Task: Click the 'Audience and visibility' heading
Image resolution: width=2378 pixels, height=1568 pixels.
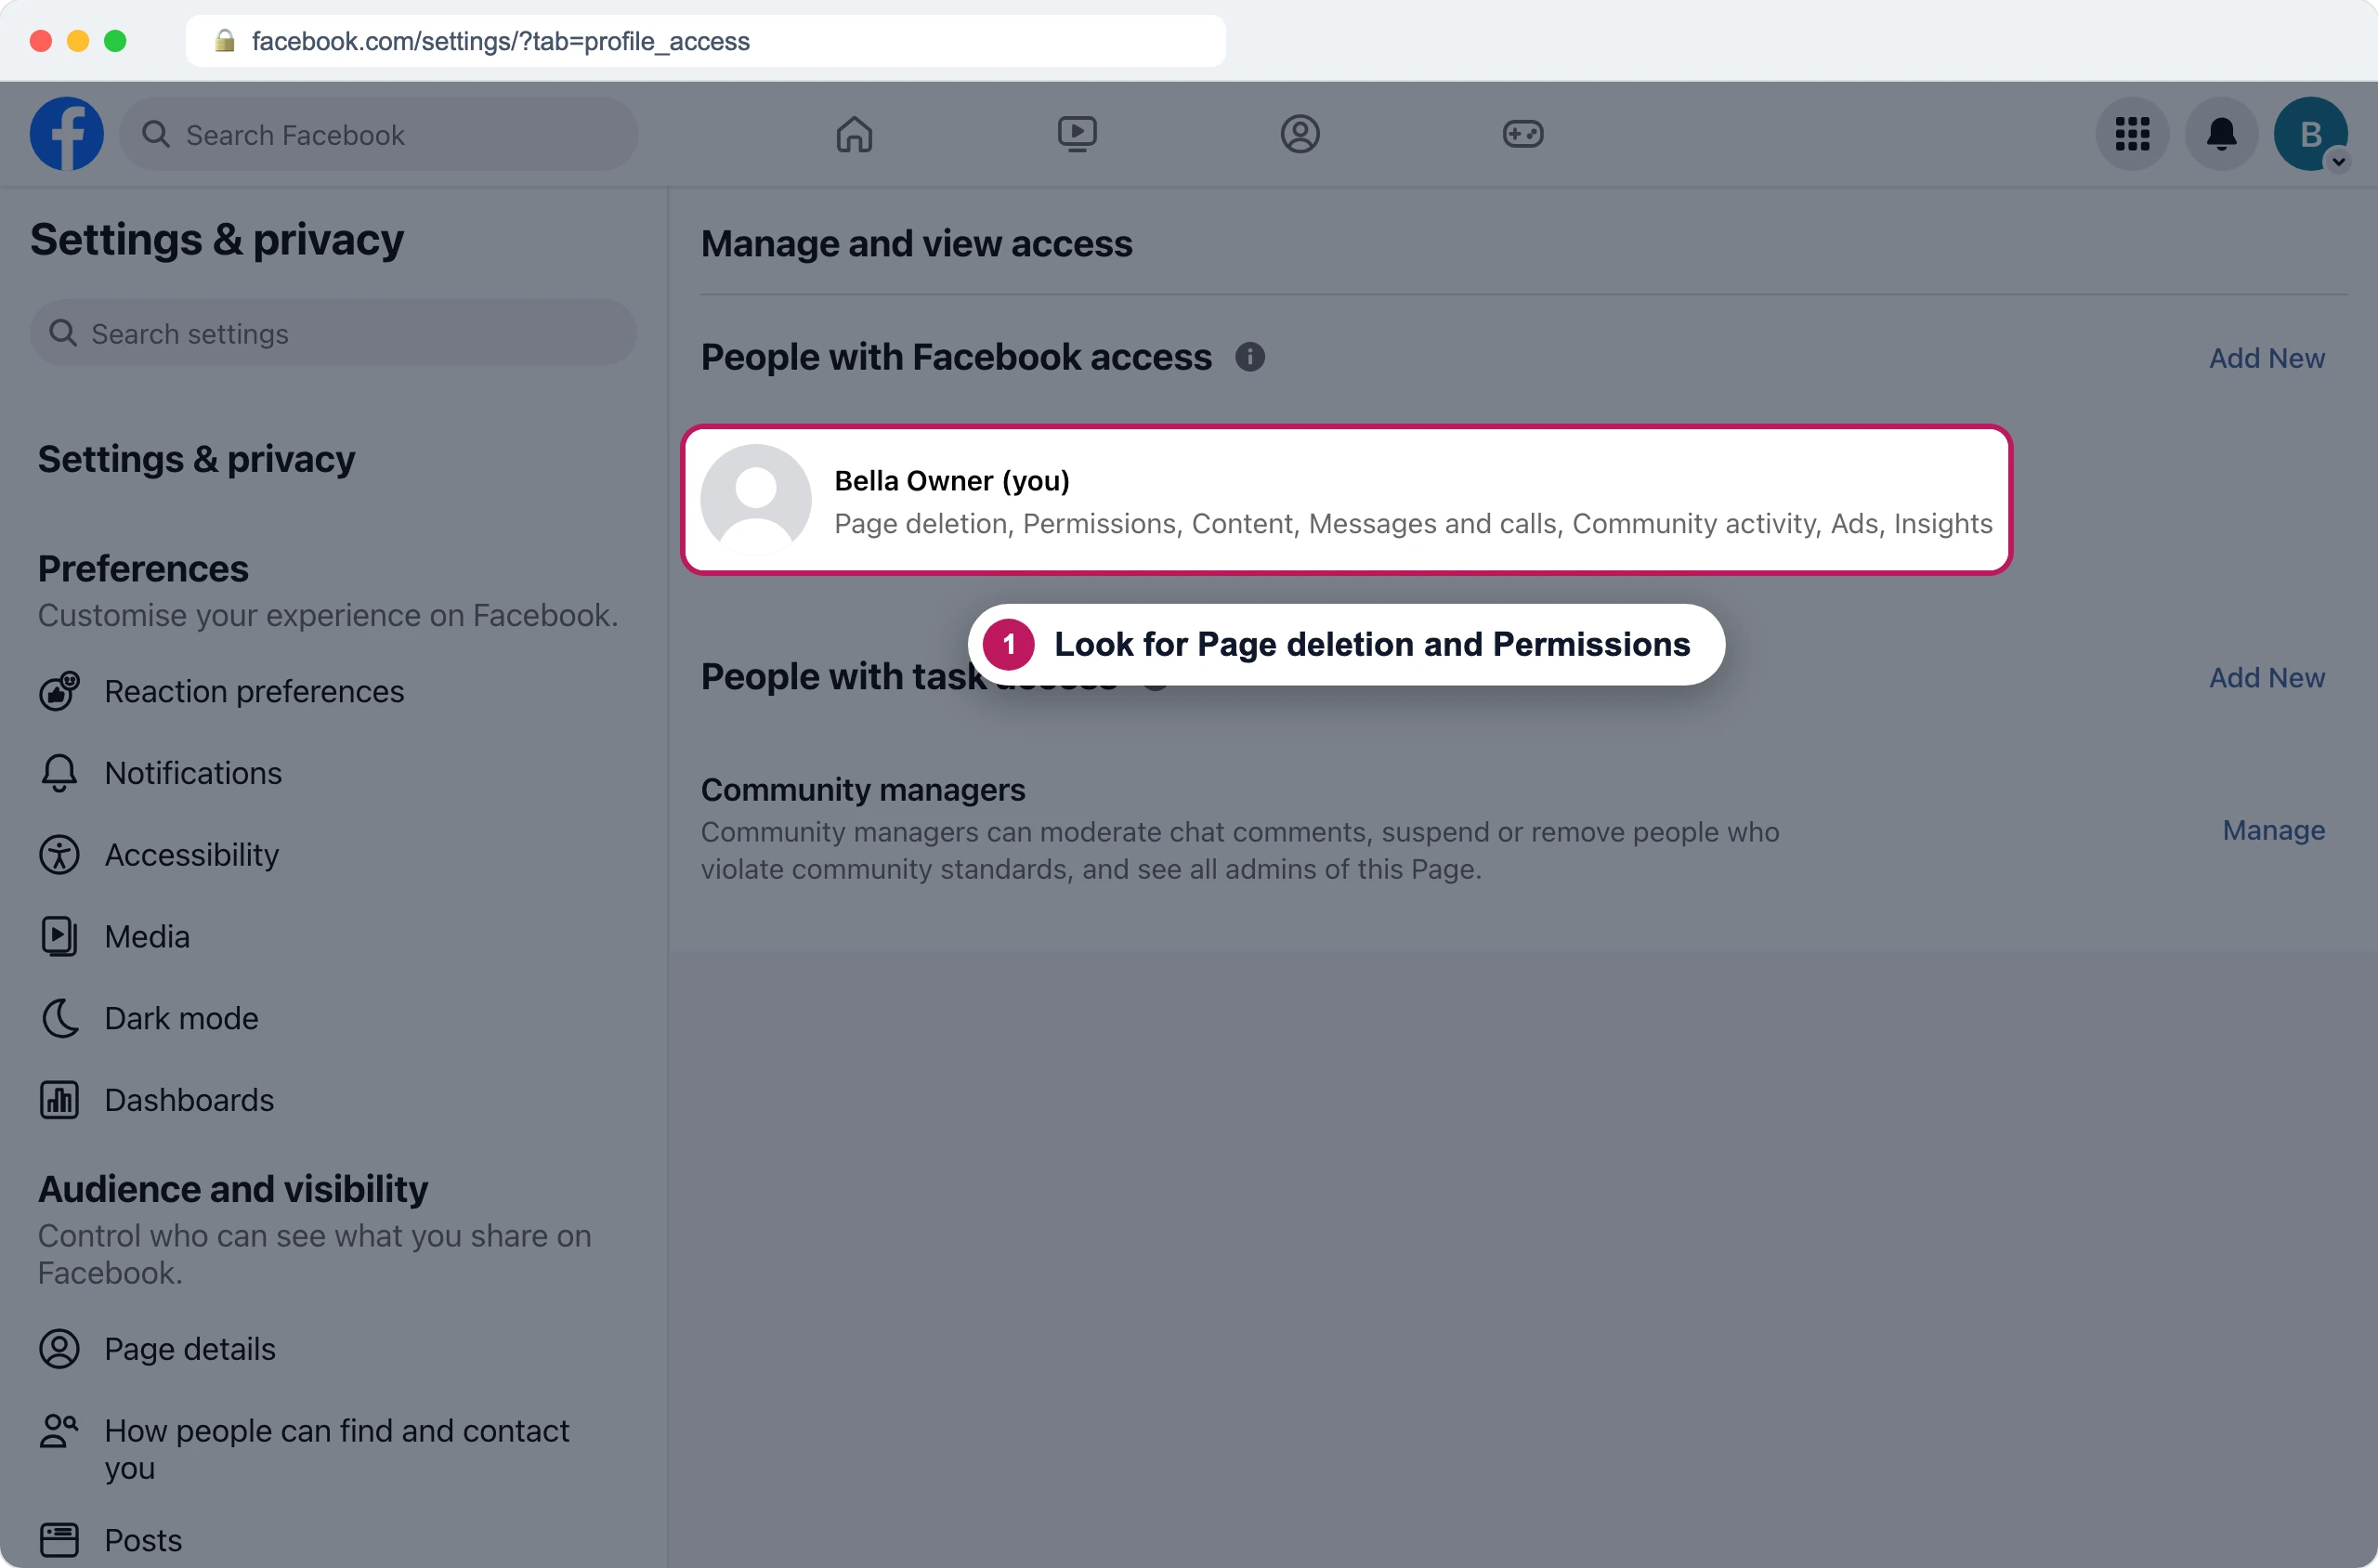Action: click(233, 1189)
